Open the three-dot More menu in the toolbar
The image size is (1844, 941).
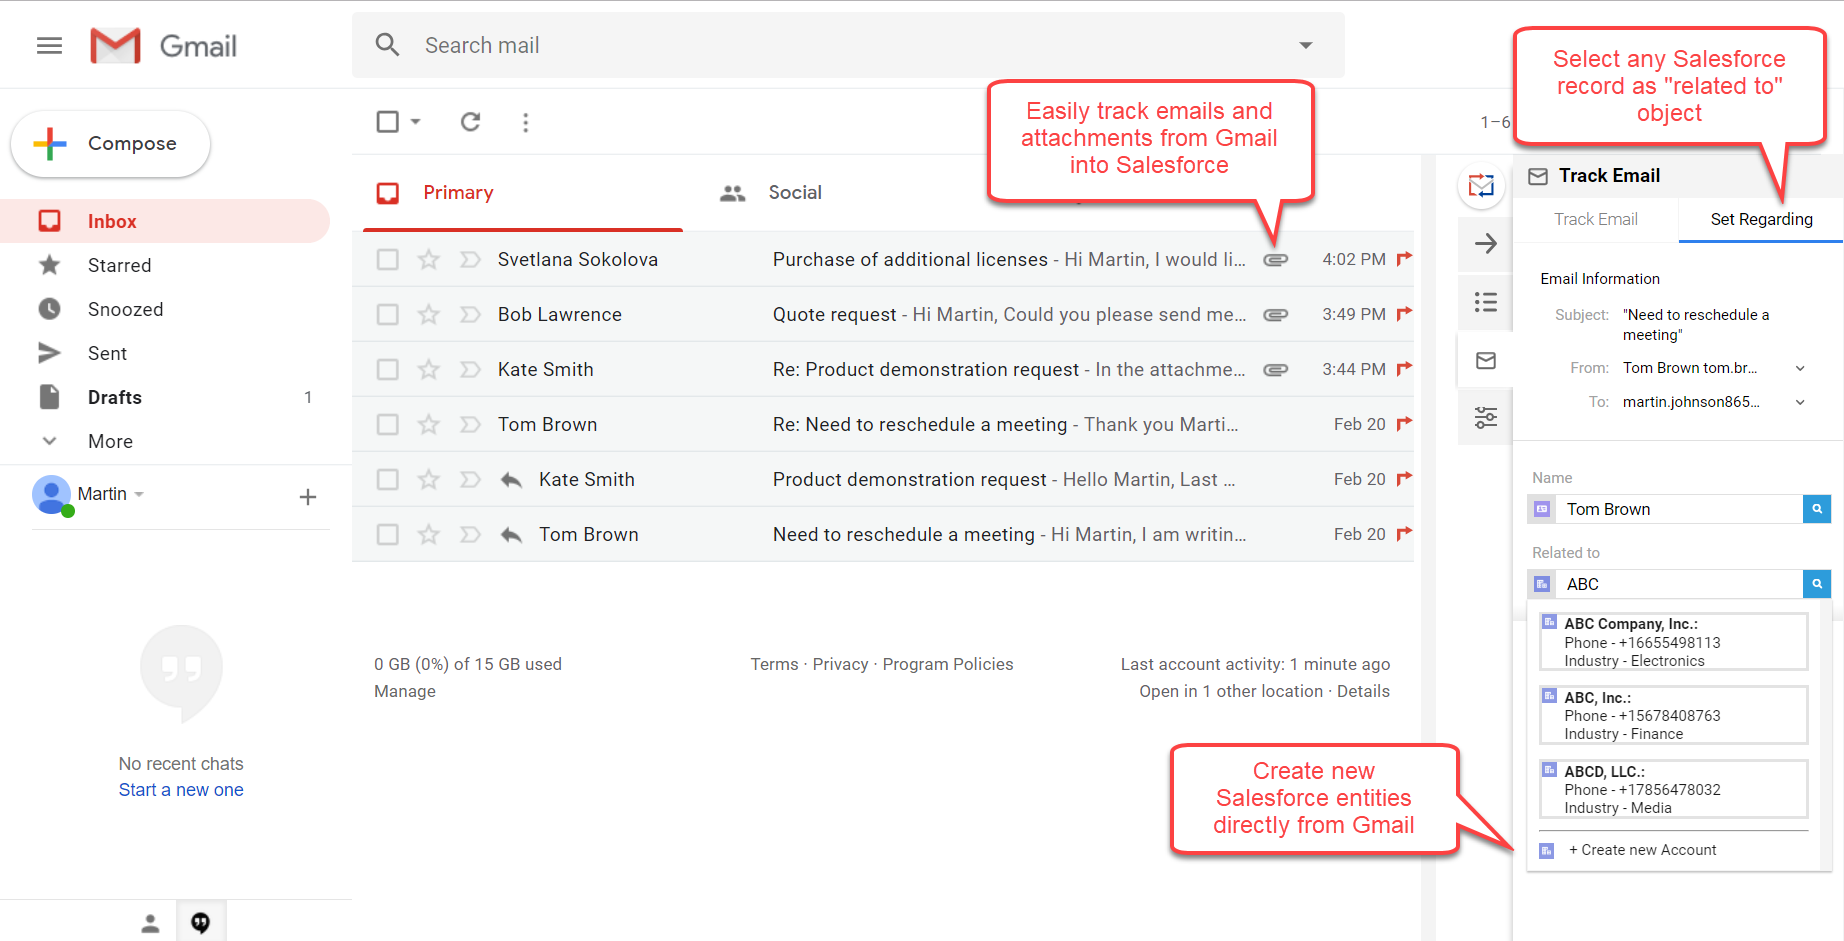tap(526, 122)
